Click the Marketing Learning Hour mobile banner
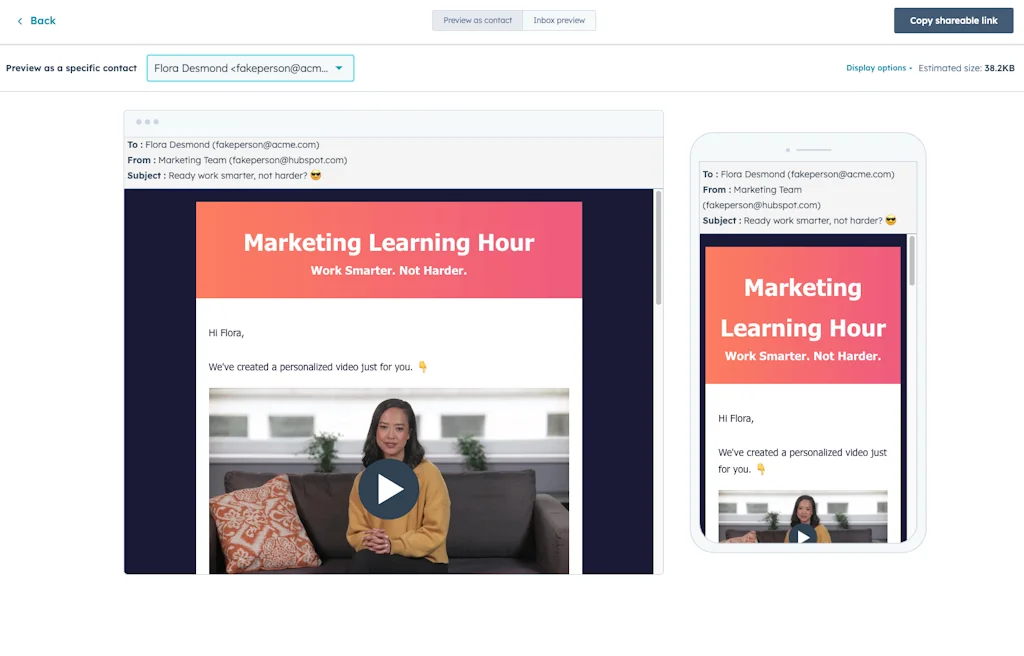The width and height of the screenshot is (1024, 656). point(803,315)
